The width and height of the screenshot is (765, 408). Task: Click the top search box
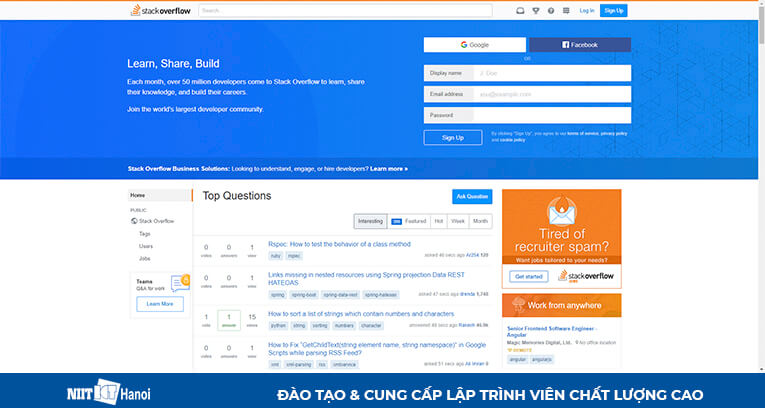[345, 10]
